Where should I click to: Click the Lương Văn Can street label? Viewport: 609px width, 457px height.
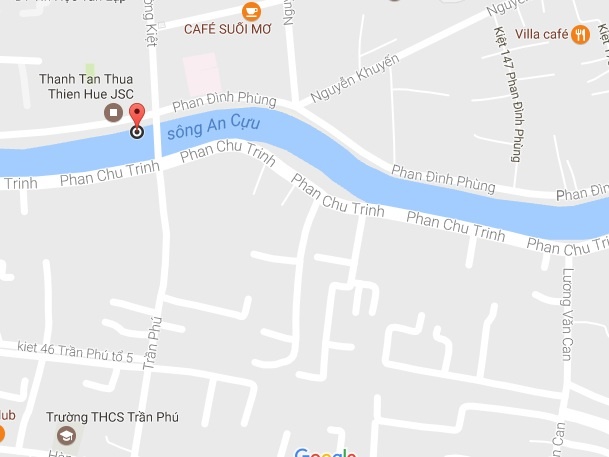(567, 315)
